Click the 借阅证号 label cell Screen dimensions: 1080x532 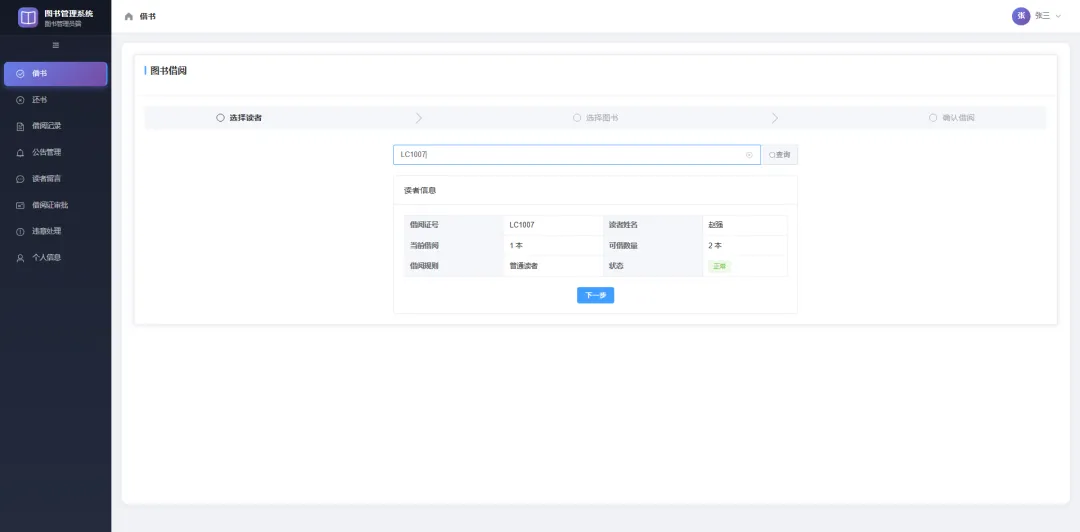[x=454, y=225]
